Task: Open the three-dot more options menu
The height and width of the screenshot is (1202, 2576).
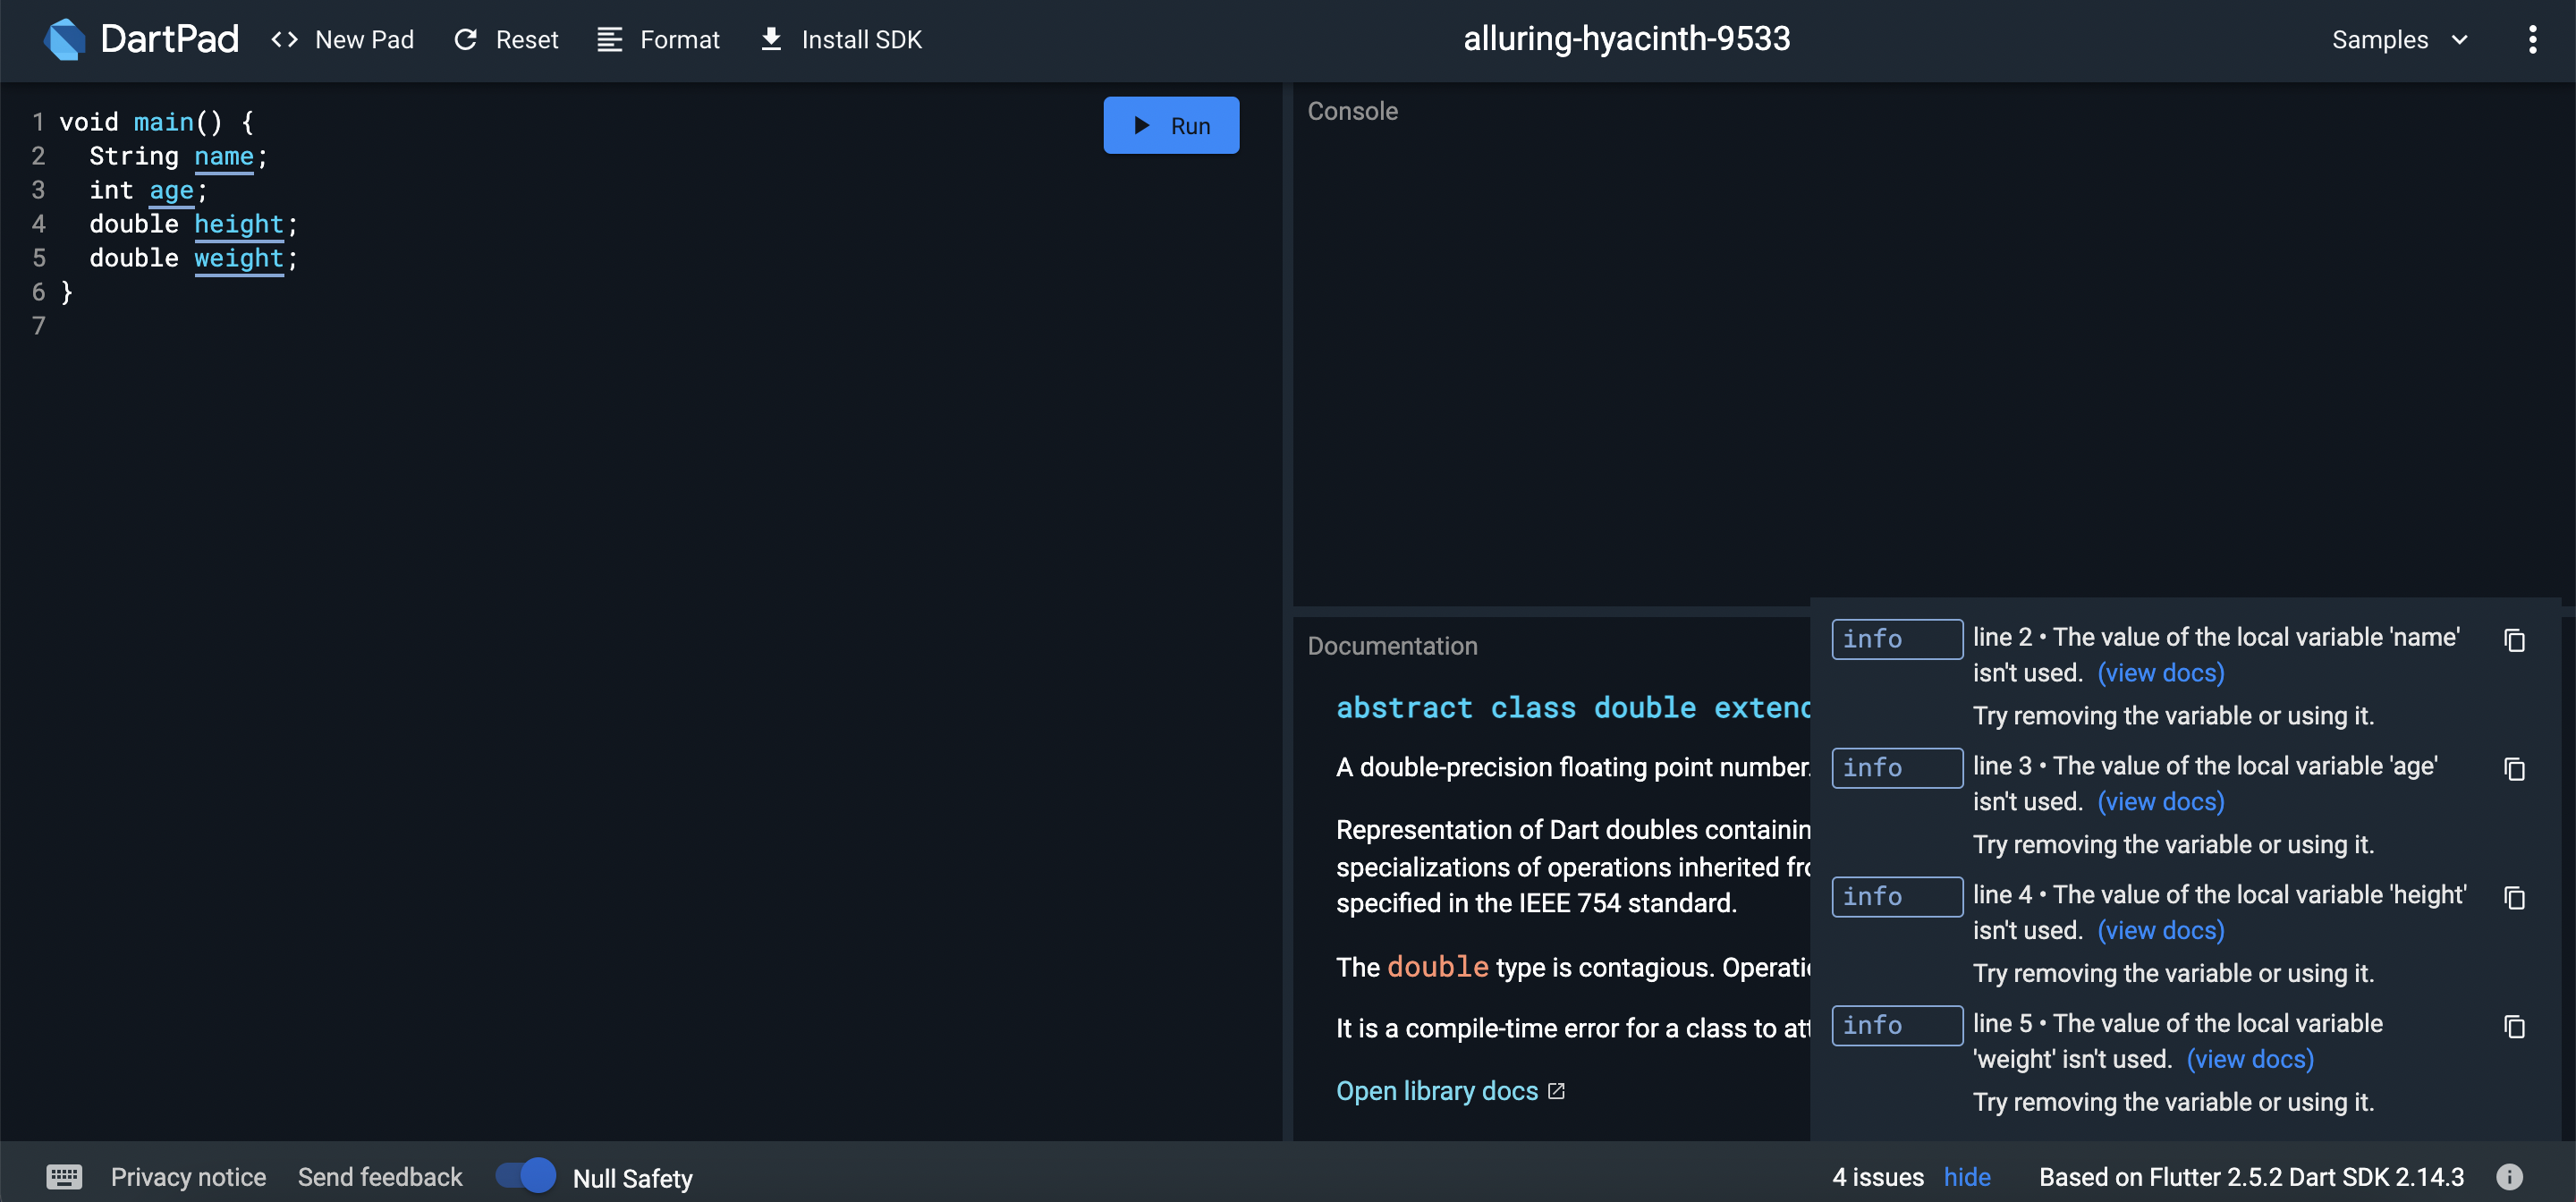Action: click(2533, 39)
